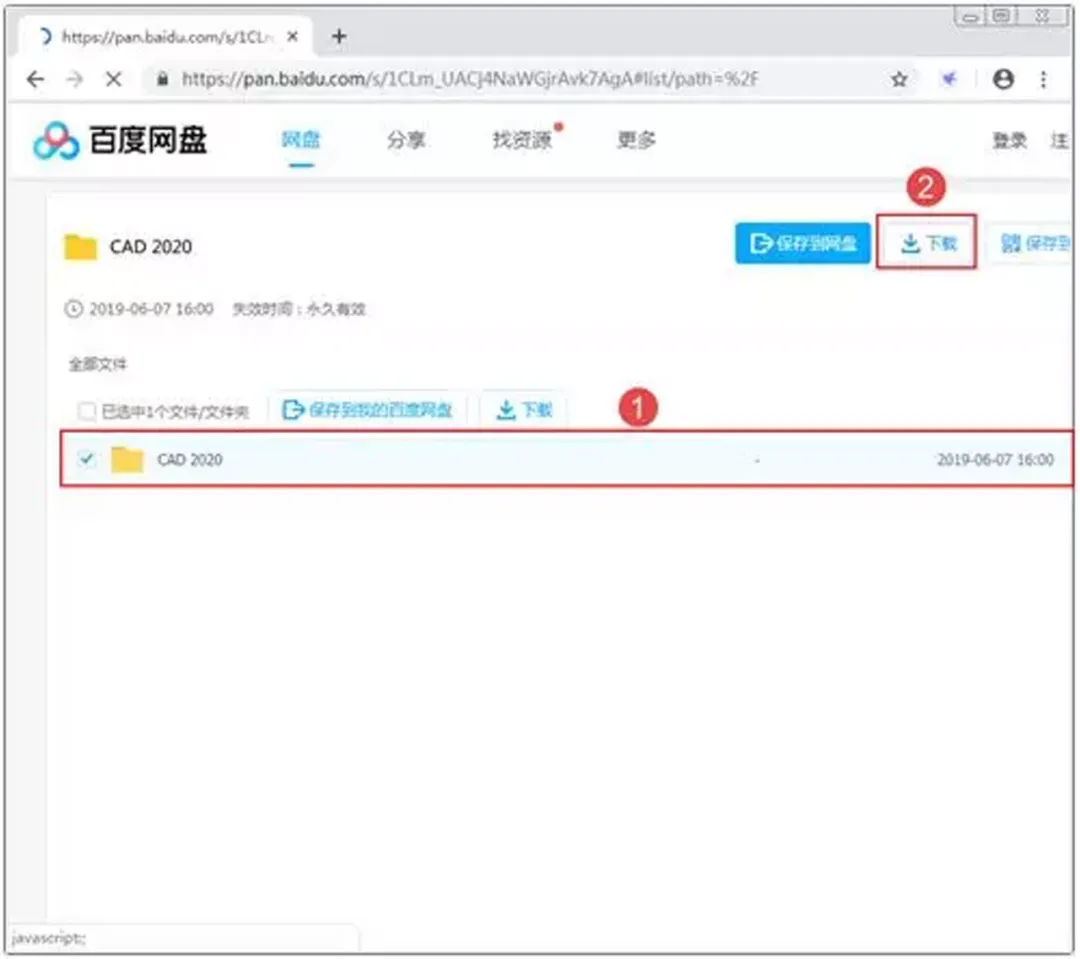Click the 2019-06-07 16:00 date in file row

(x=995, y=460)
